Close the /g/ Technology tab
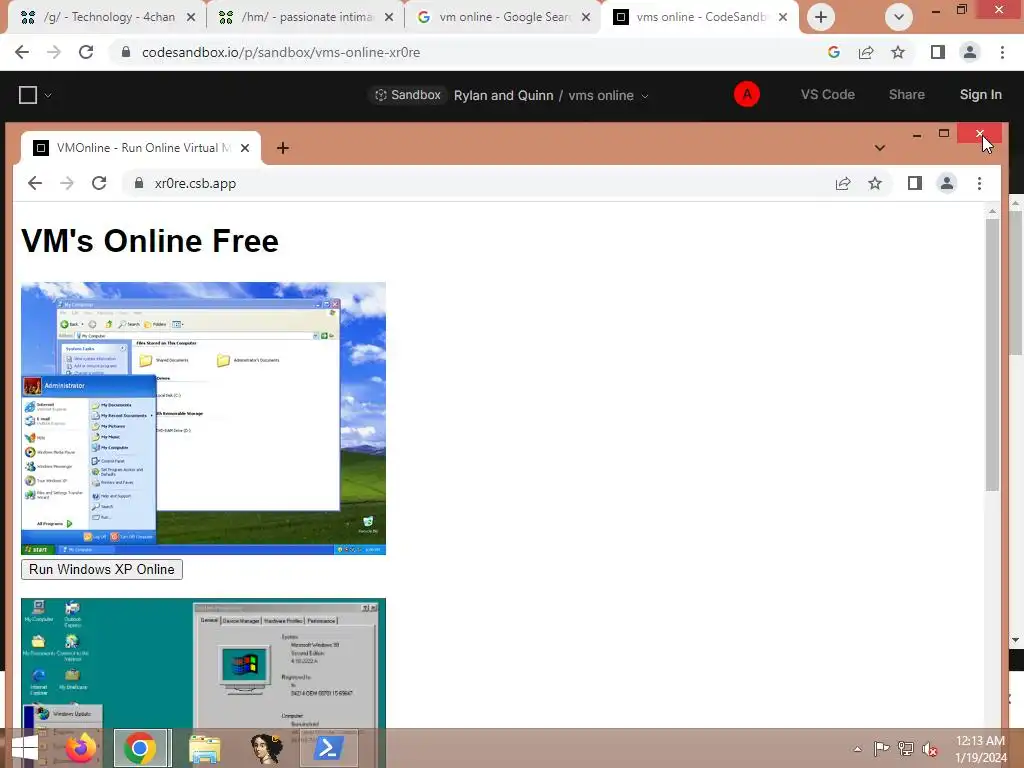Viewport: 1024px width, 768px height. [191, 17]
